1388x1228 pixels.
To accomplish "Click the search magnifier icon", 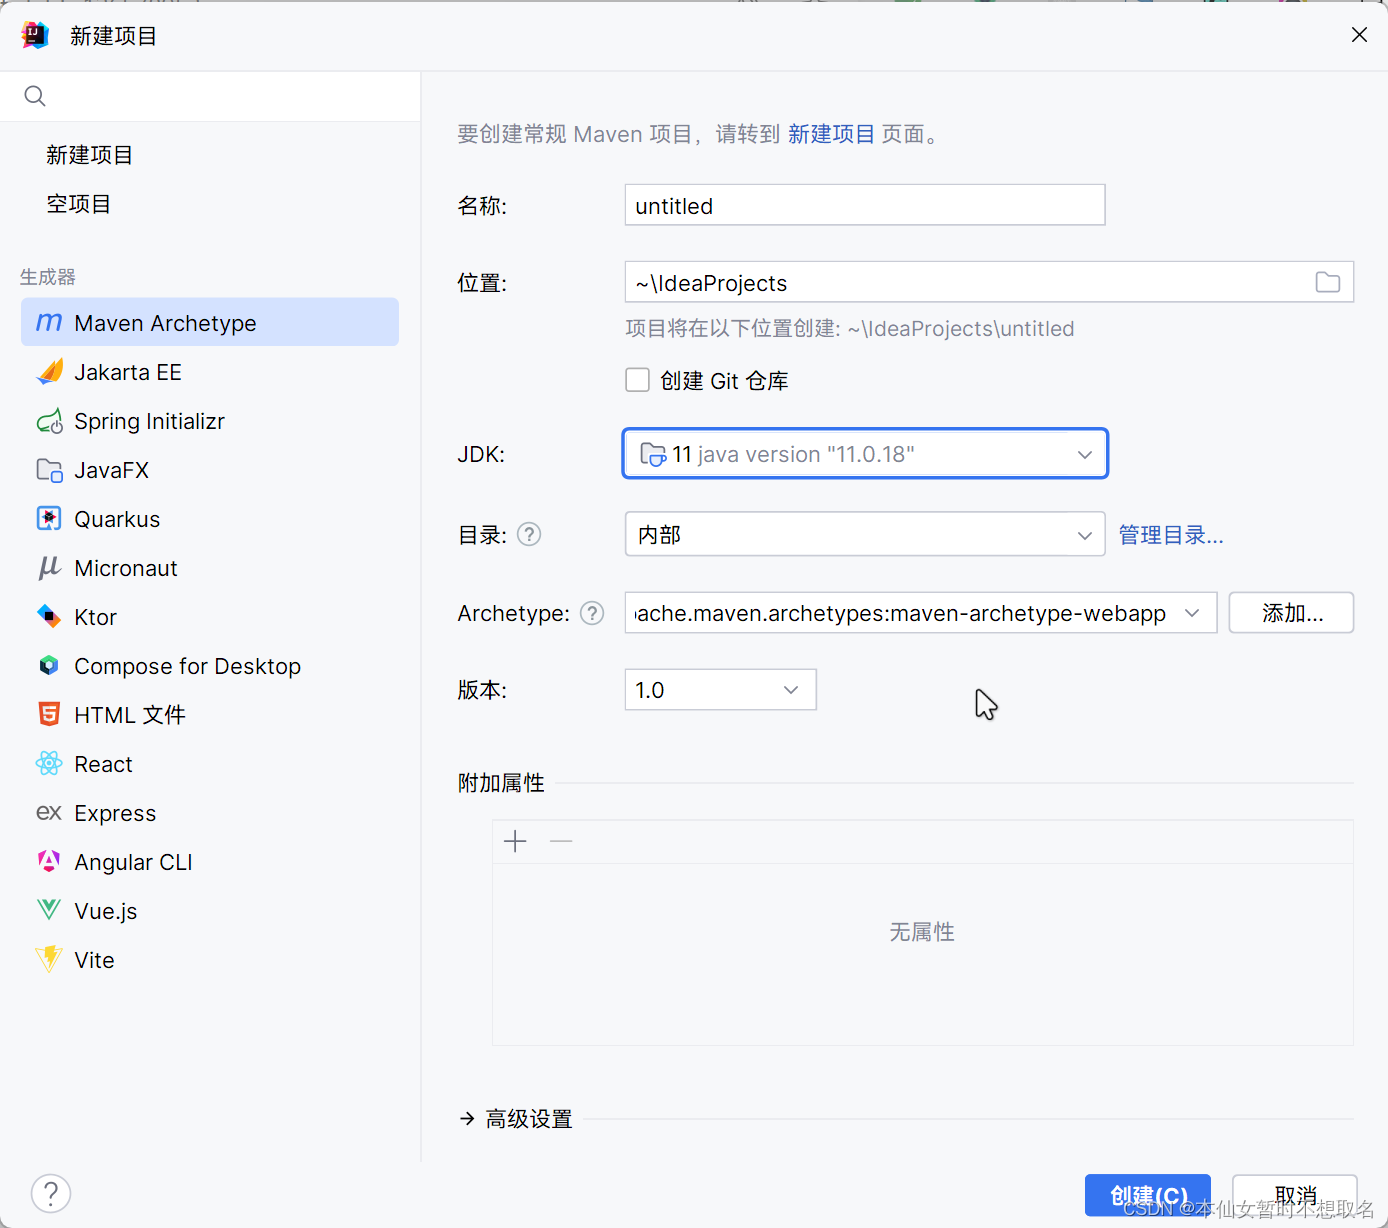I will click(x=35, y=96).
